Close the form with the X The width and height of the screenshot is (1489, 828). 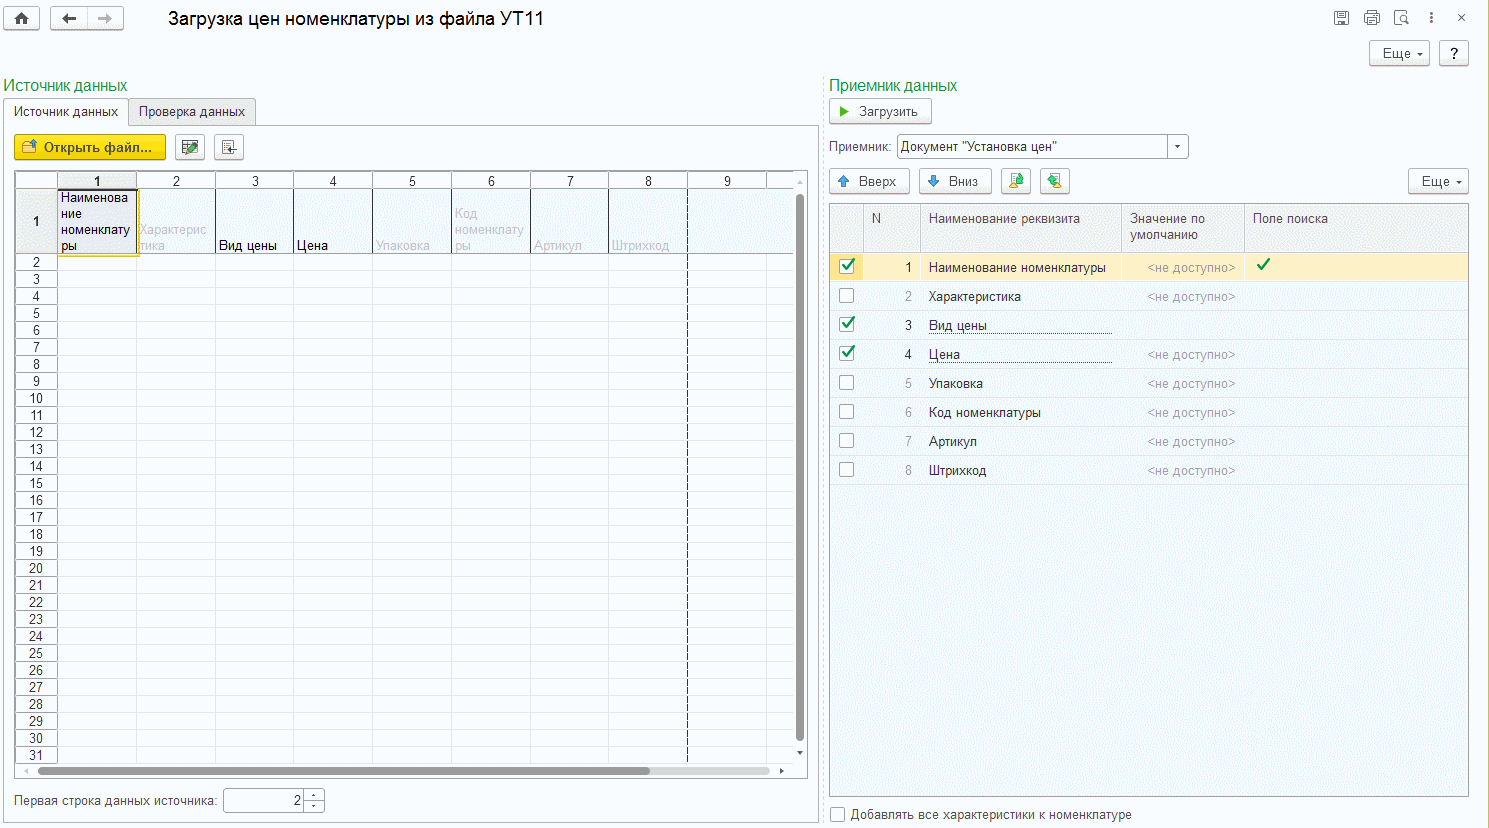[1461, 18]
